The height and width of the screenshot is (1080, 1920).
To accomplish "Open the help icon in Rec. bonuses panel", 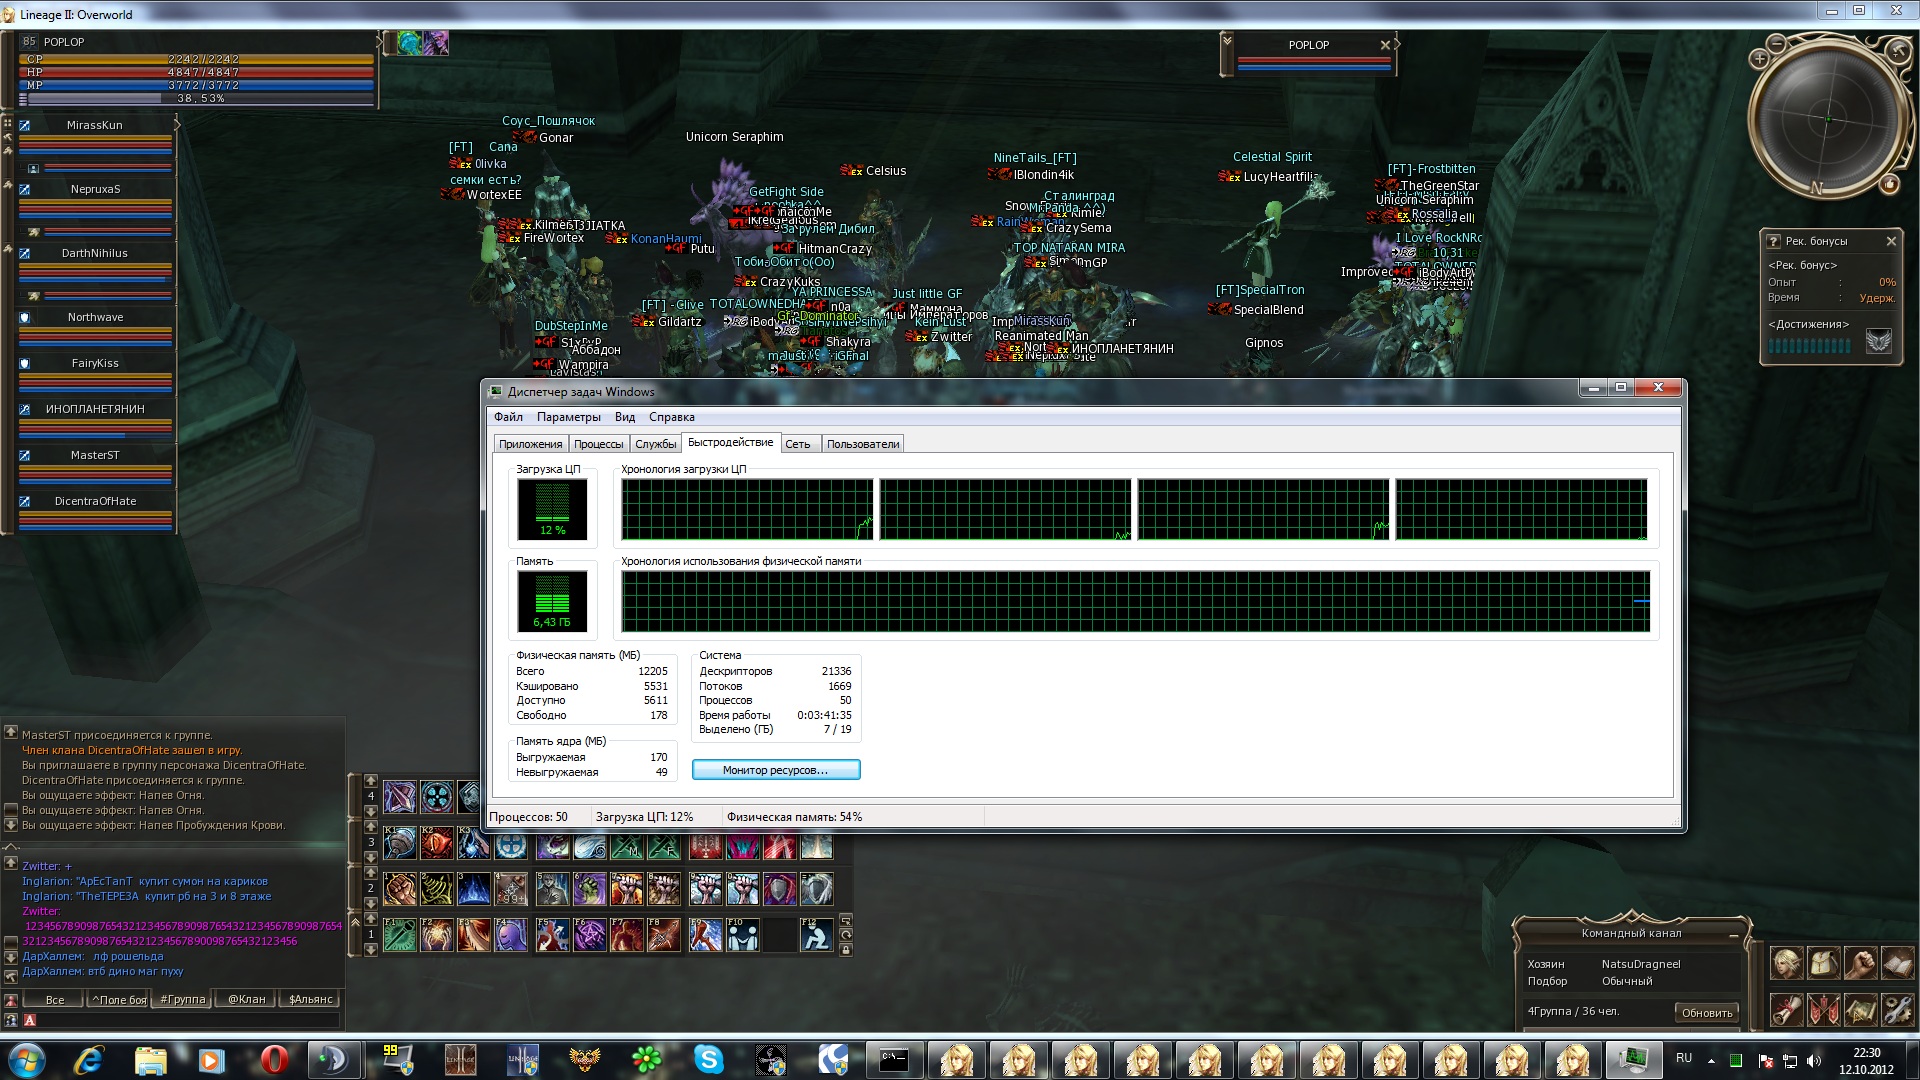I will (1773, 241).
